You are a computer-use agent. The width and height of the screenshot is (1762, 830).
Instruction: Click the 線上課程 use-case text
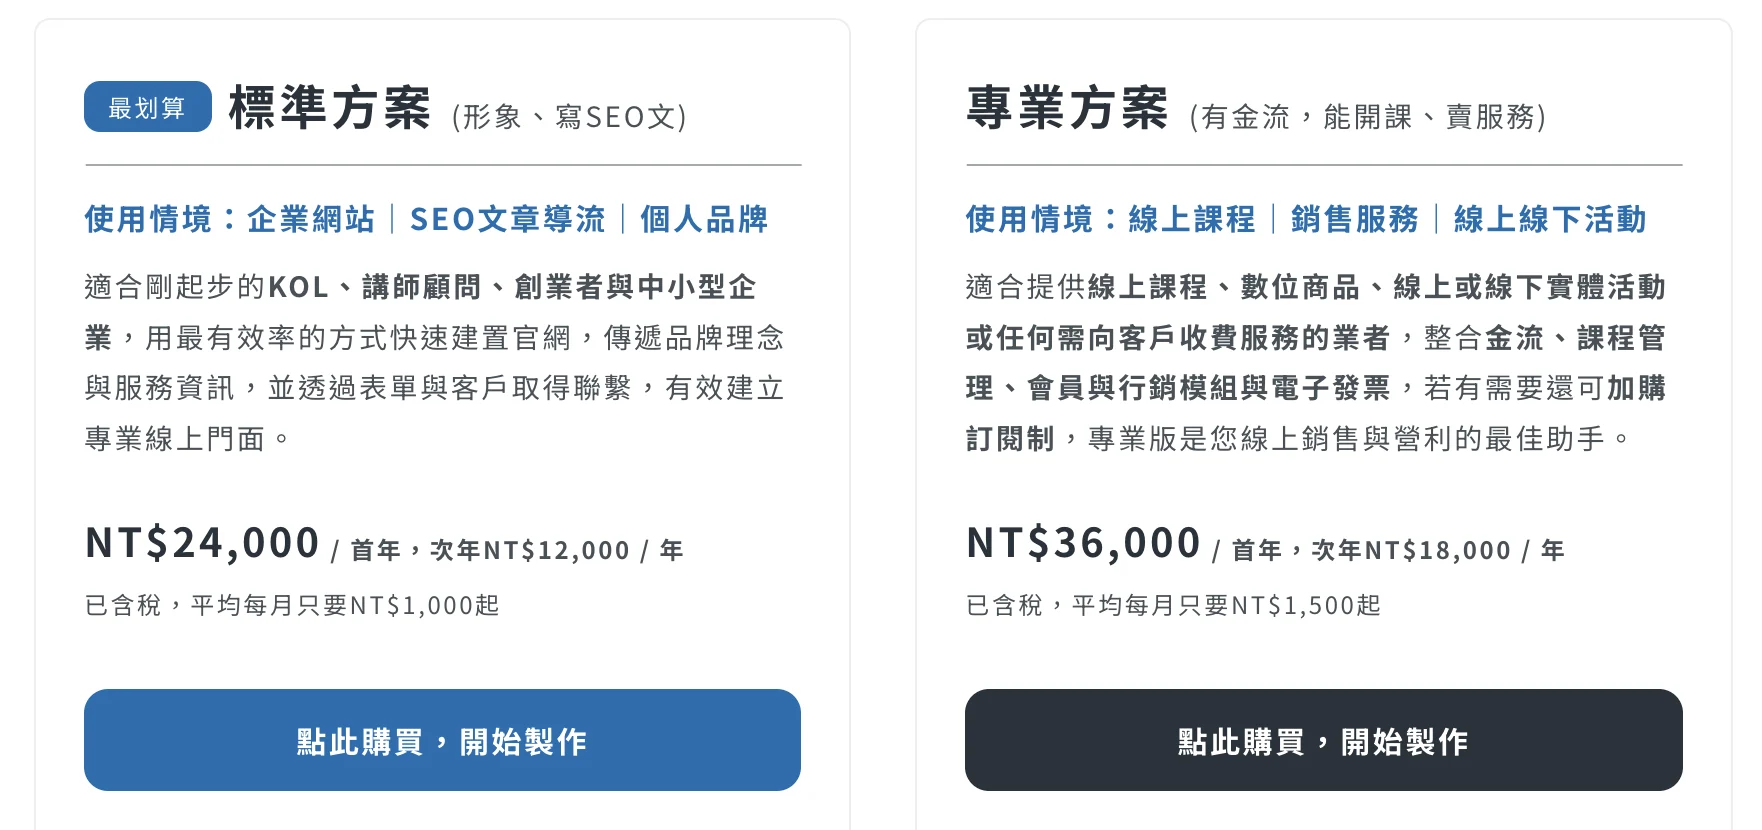[x=1192, y=219]
